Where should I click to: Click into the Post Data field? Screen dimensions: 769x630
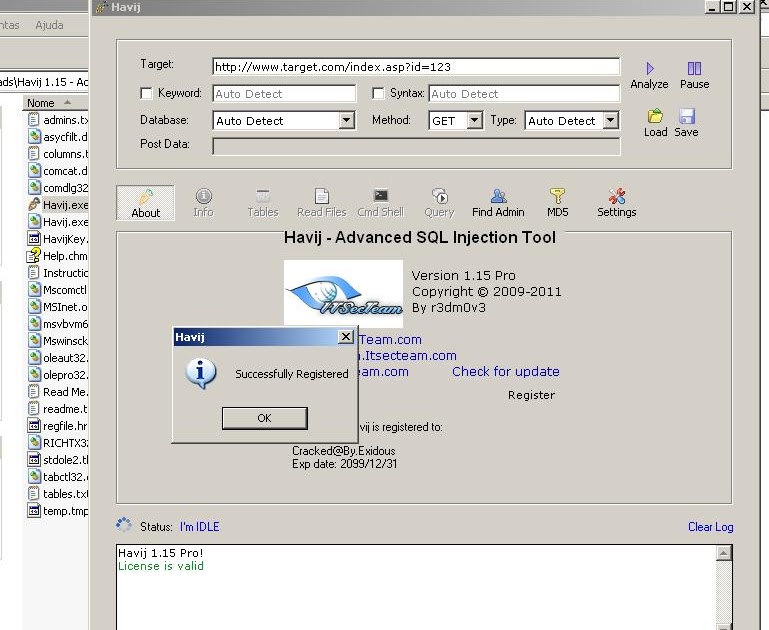[416, 146]
